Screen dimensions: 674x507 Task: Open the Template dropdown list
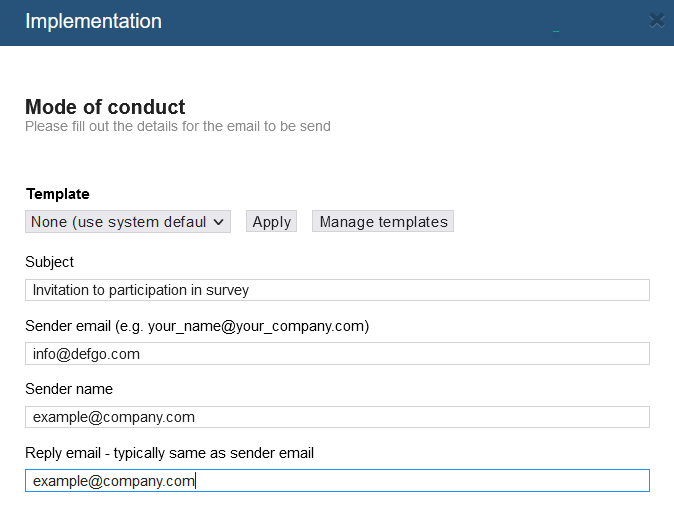coord(128,221)
